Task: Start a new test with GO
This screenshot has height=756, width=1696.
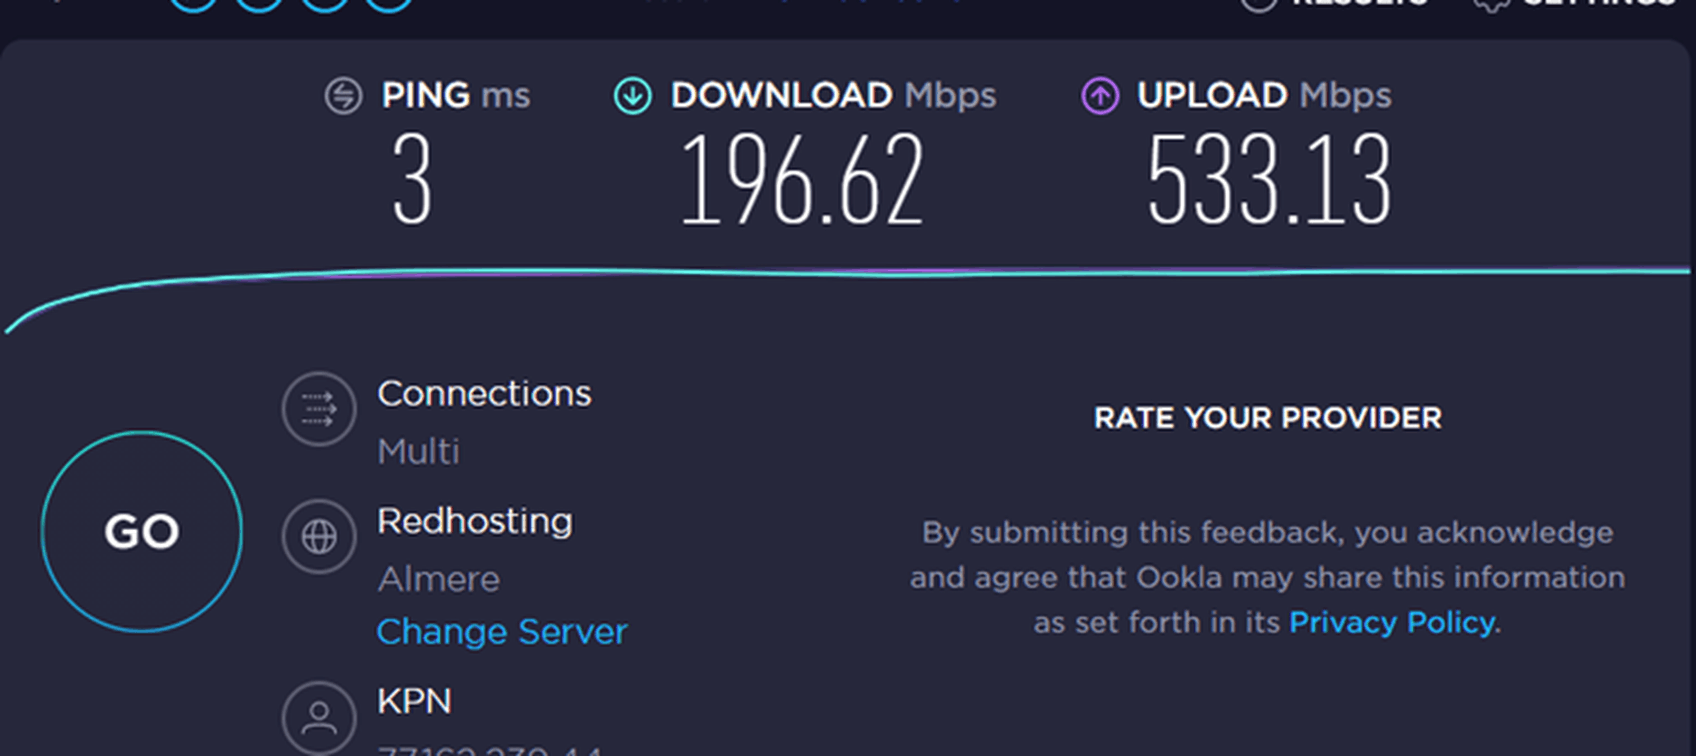Action: (142, 532)
